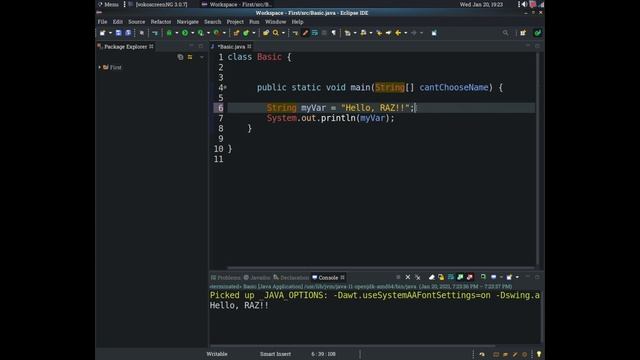Open the File menu

[x=102, y=22]
